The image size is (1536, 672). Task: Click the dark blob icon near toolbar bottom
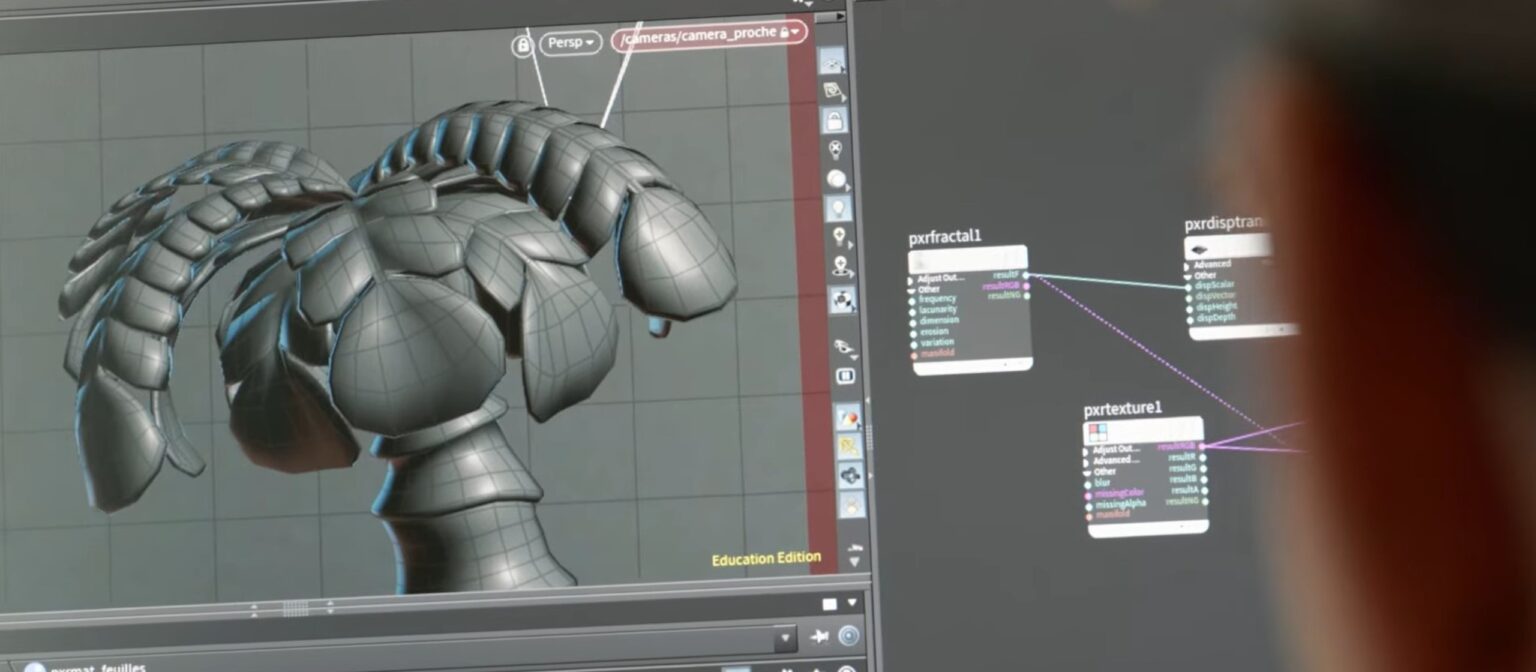[x=850, y=475]
